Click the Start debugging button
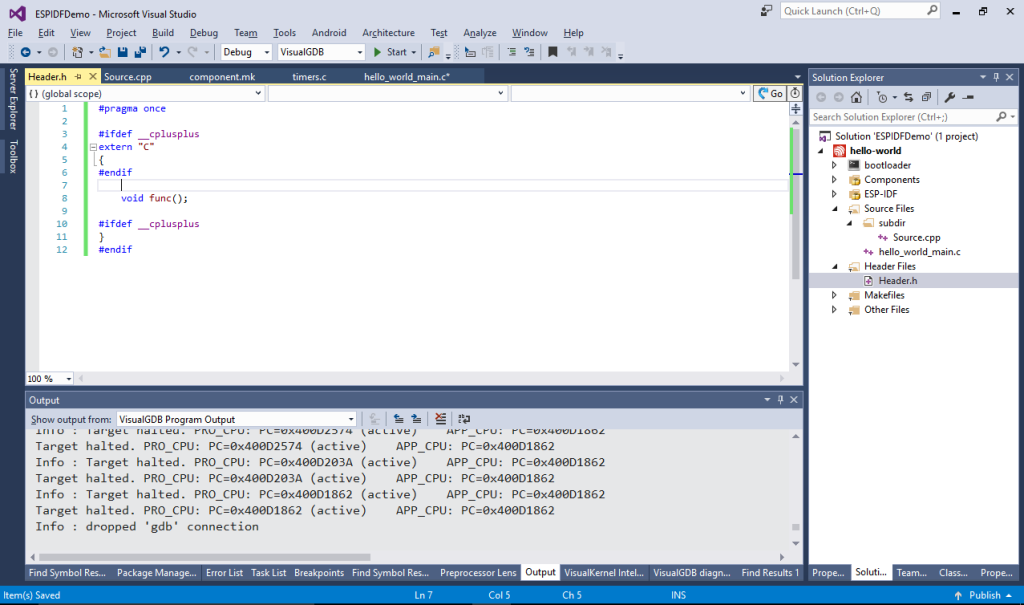 (394, 51)
